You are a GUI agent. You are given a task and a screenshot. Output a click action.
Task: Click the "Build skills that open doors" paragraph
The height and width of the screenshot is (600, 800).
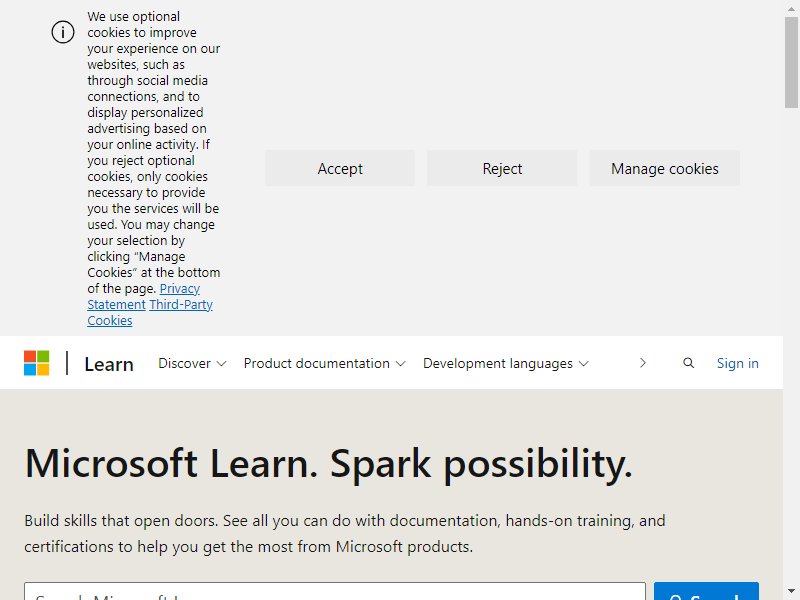click(x=345, y=534)
